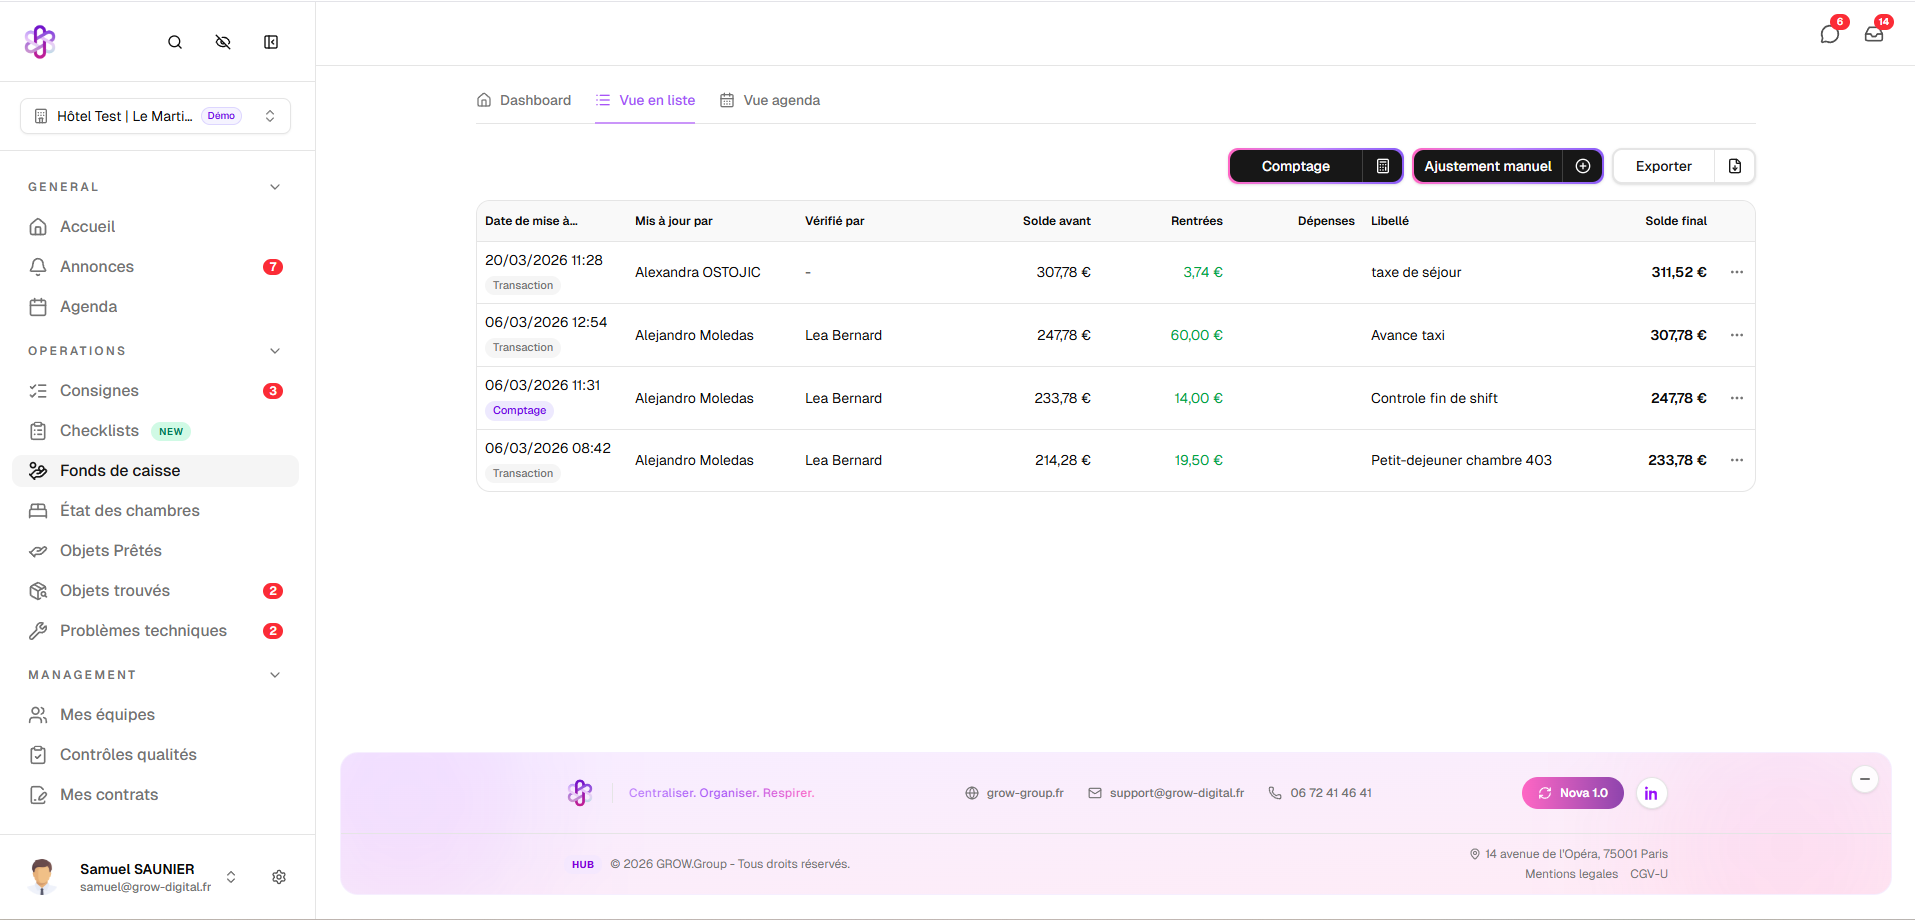
Task: Collapse the sidebar panel icon
Action: tap(271, 42)
